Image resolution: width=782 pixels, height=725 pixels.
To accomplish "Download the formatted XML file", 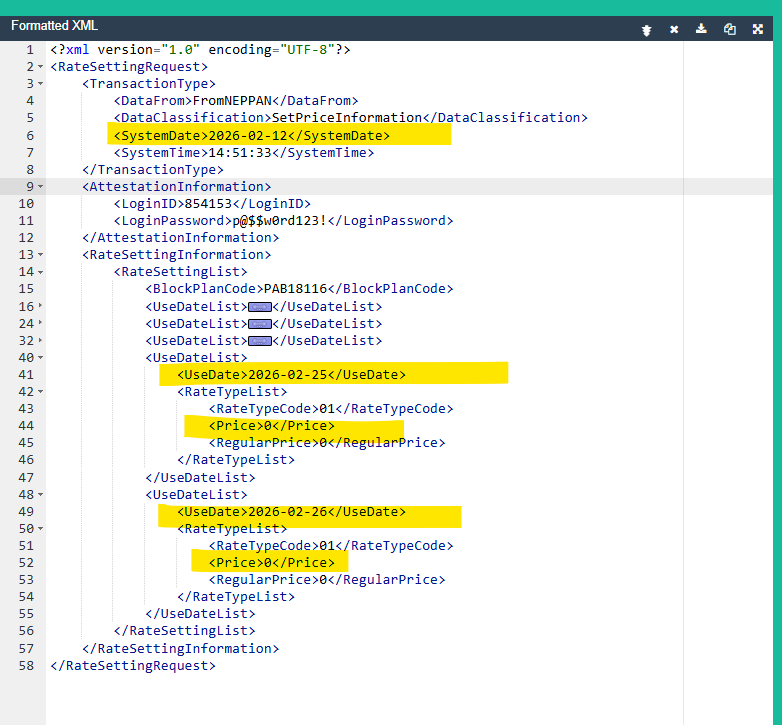I will coord(702,29).
